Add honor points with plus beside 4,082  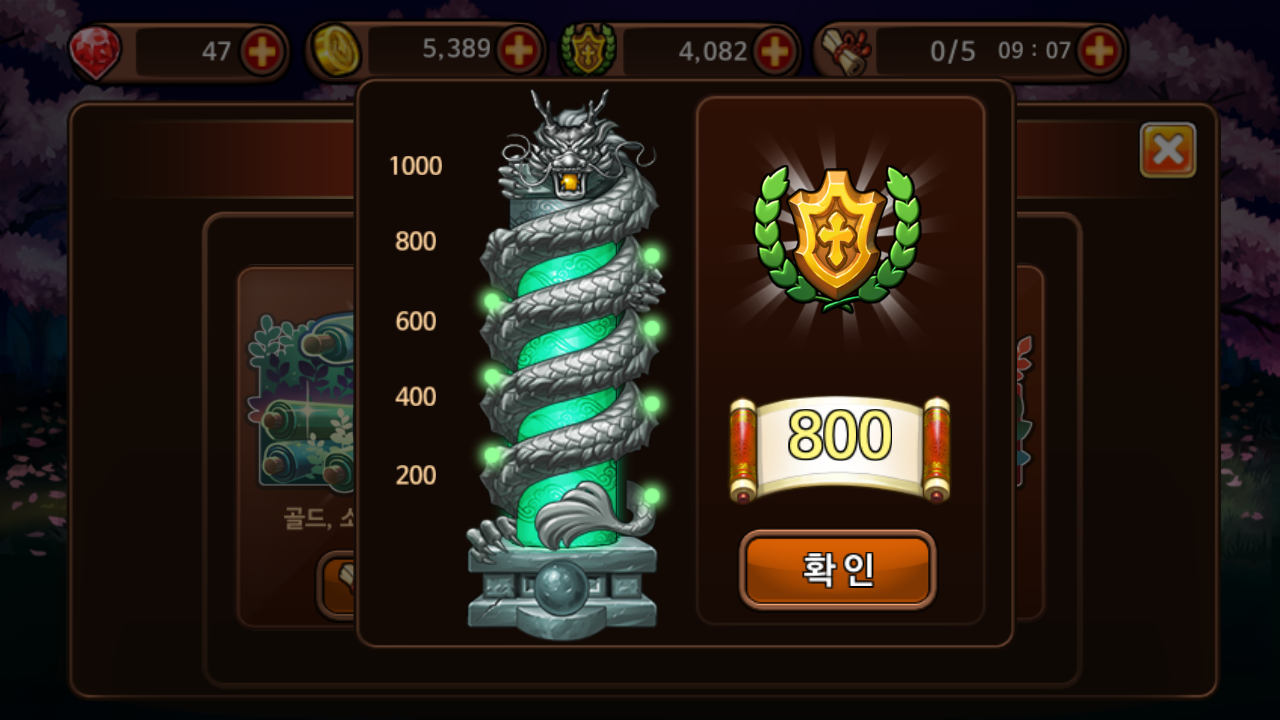click(775, 52)
